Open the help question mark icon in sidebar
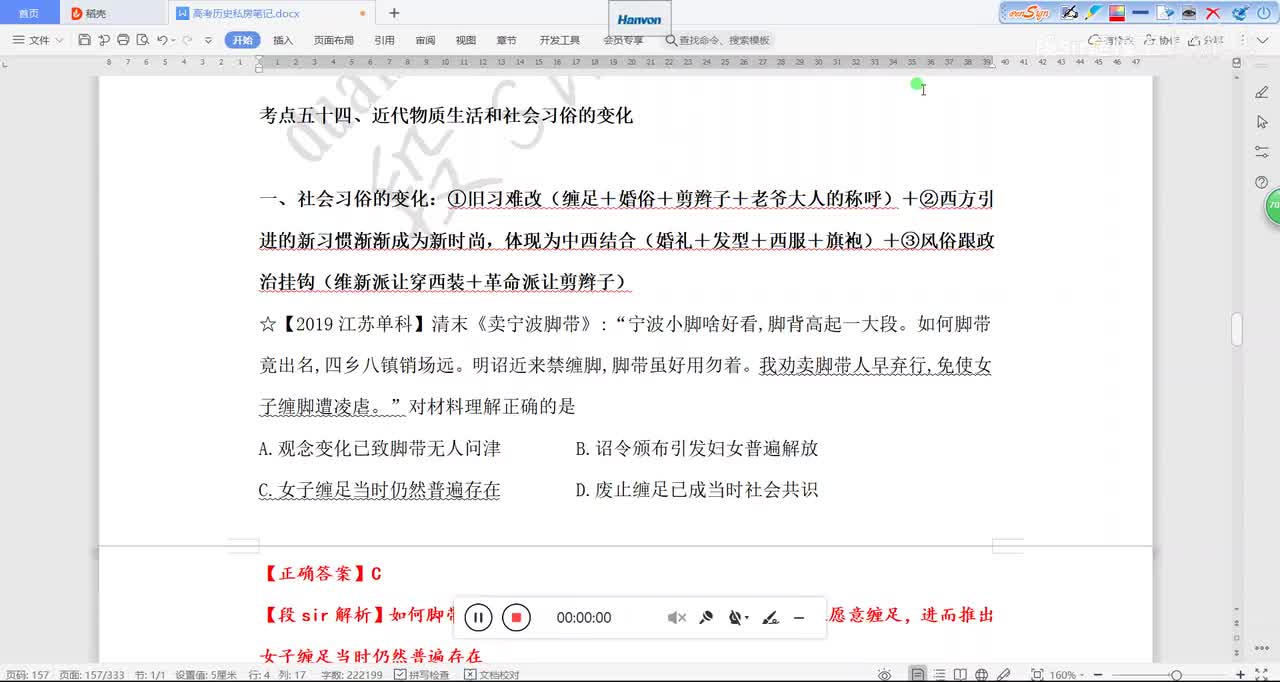The height and width of the screenshot is (682, 1280). click(x=1262, y=182)
